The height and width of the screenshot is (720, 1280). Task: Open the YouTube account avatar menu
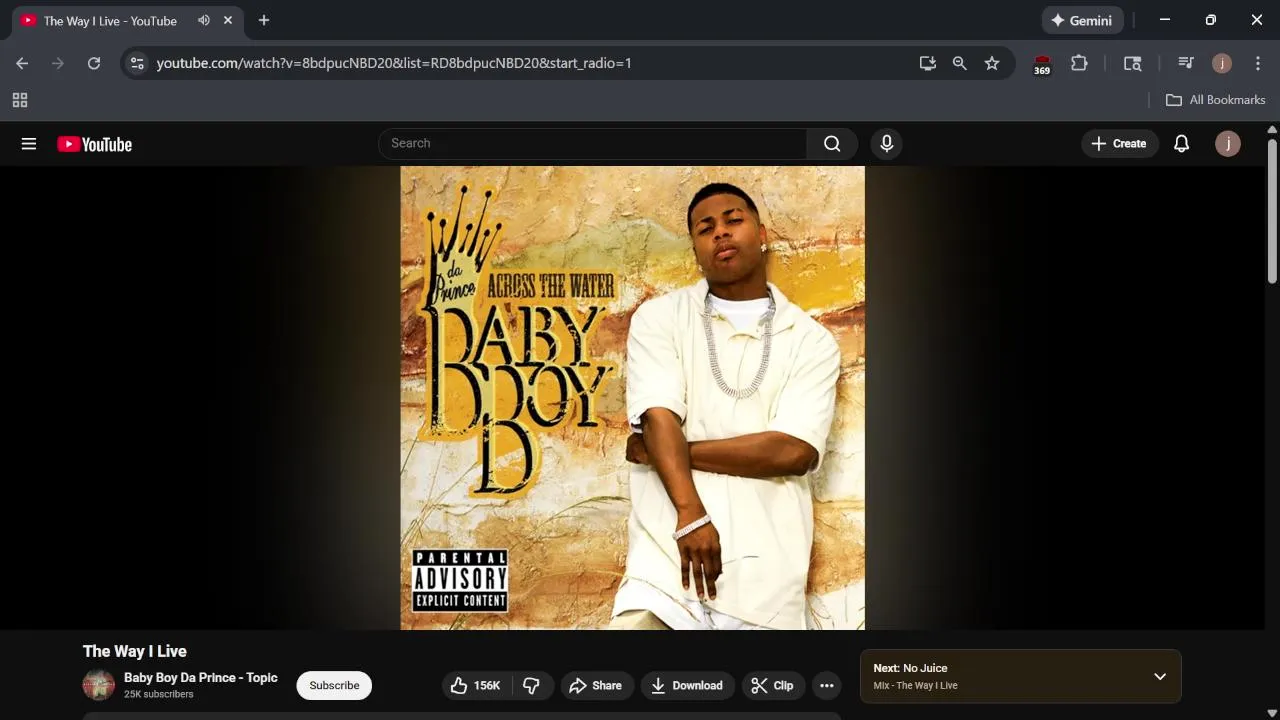click(1228, 144)
